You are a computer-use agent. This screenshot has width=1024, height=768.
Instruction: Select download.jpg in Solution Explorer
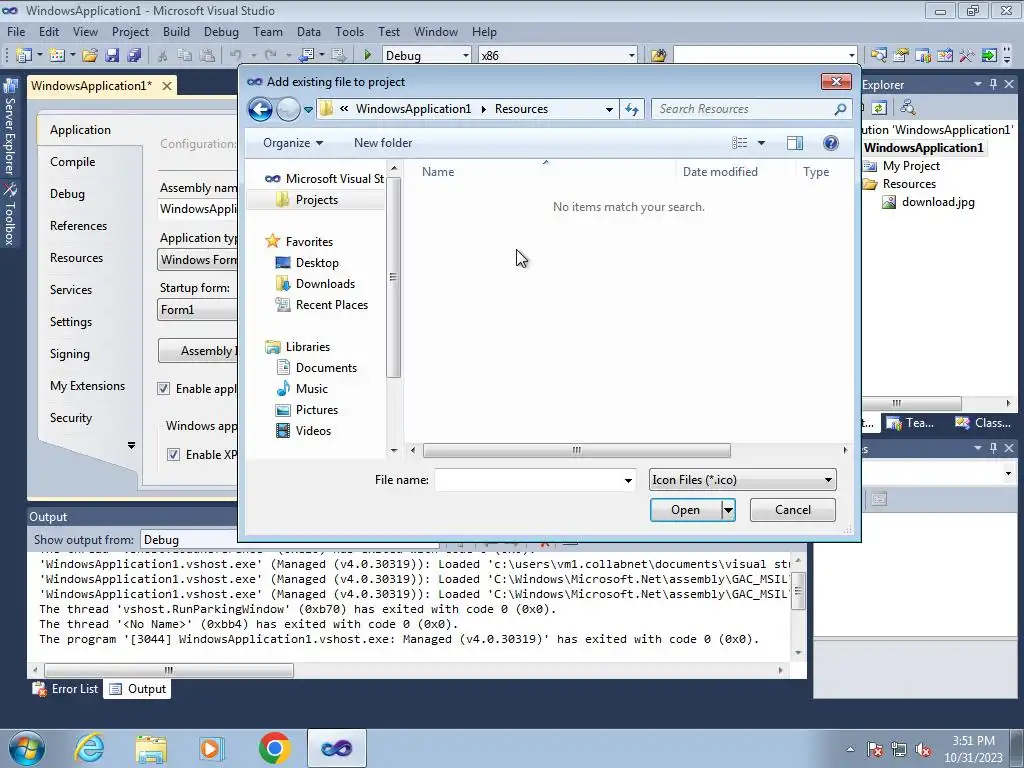938,202
